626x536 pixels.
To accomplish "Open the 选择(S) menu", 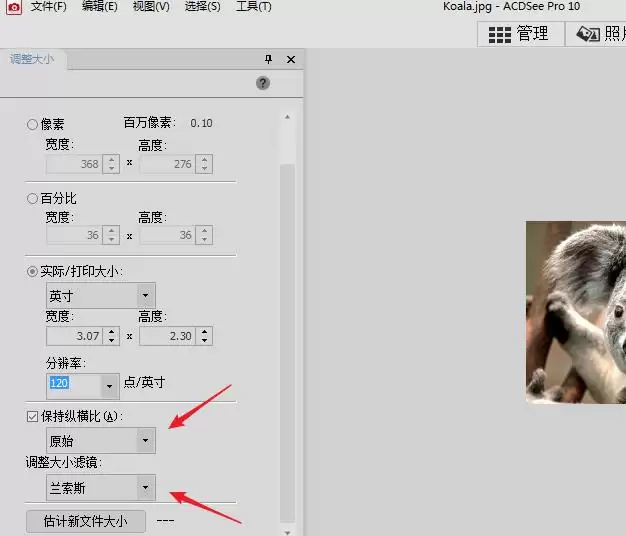I will click(202, 6).
